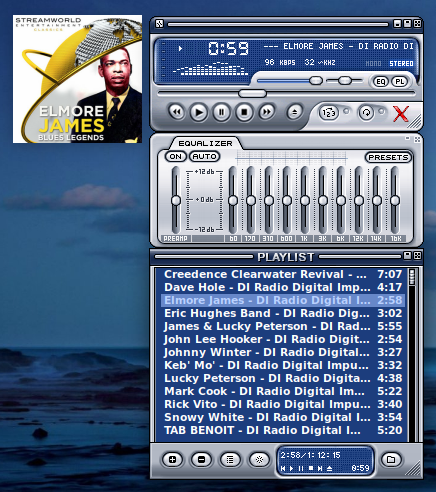Screen dimensions: 436x492
Task: Click the playlist mini play button
Action: tap(292, 468)
